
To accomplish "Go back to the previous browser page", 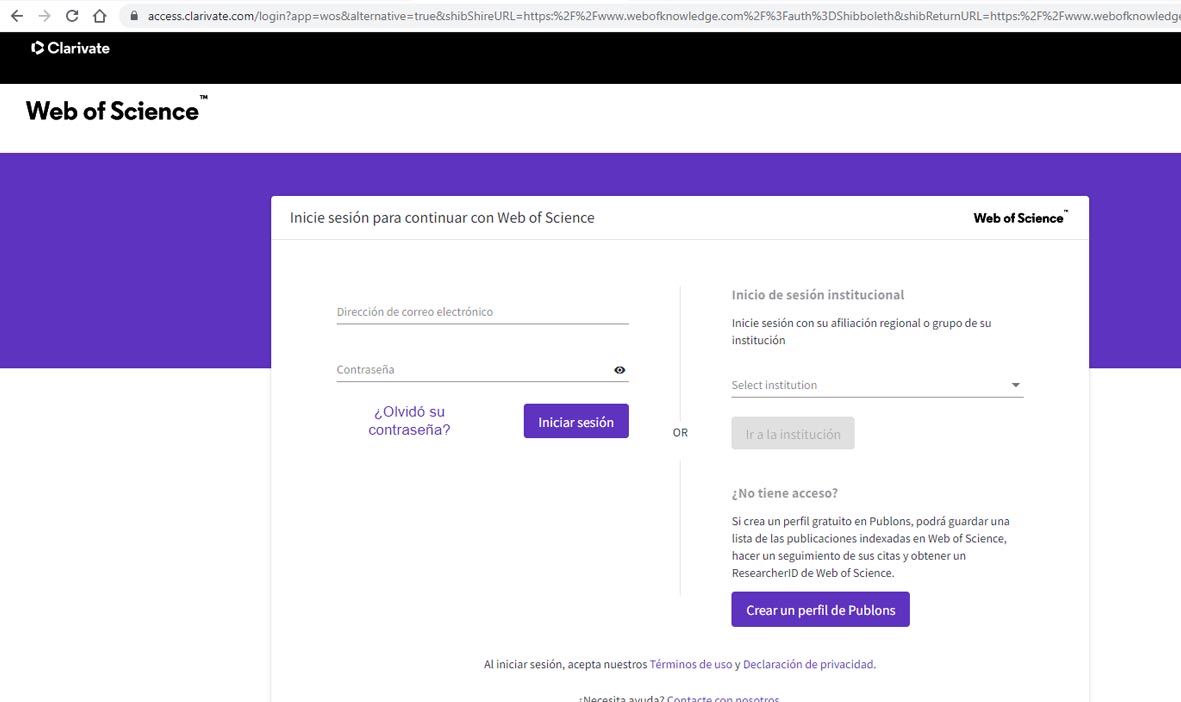I will (17, 16).
